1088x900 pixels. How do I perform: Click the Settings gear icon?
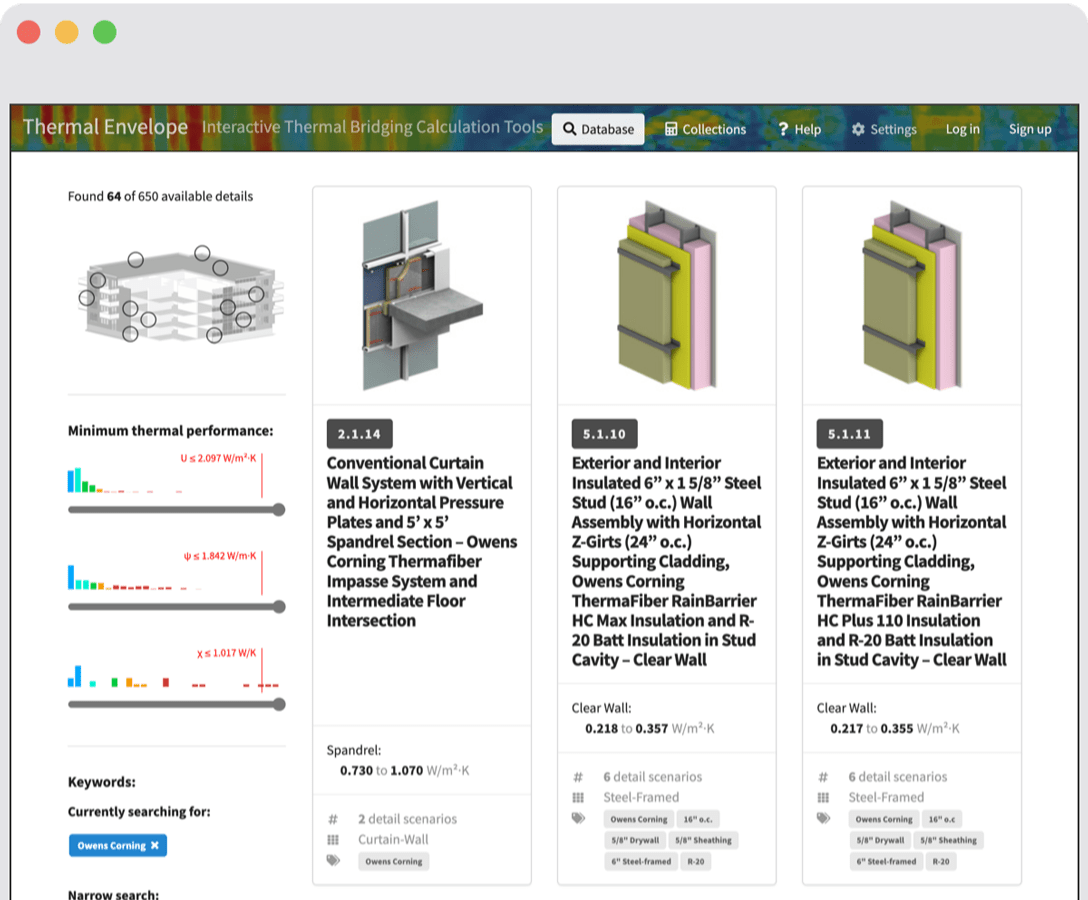coord(858,129)
